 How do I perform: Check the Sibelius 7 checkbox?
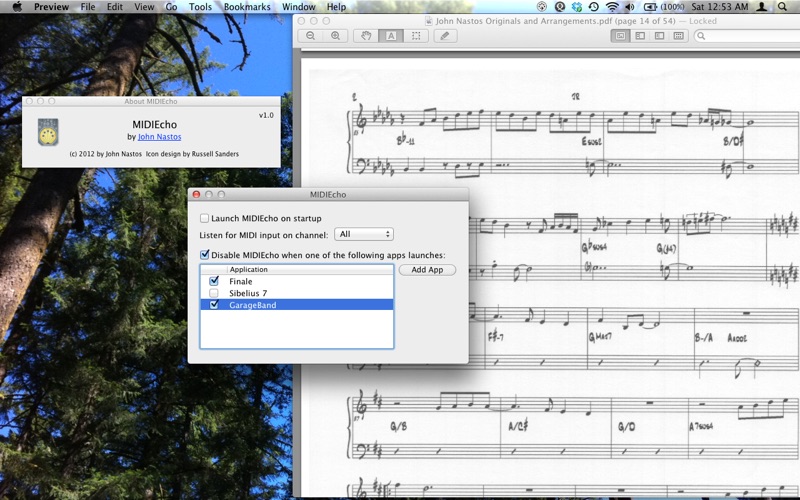(x=214, y=293)
